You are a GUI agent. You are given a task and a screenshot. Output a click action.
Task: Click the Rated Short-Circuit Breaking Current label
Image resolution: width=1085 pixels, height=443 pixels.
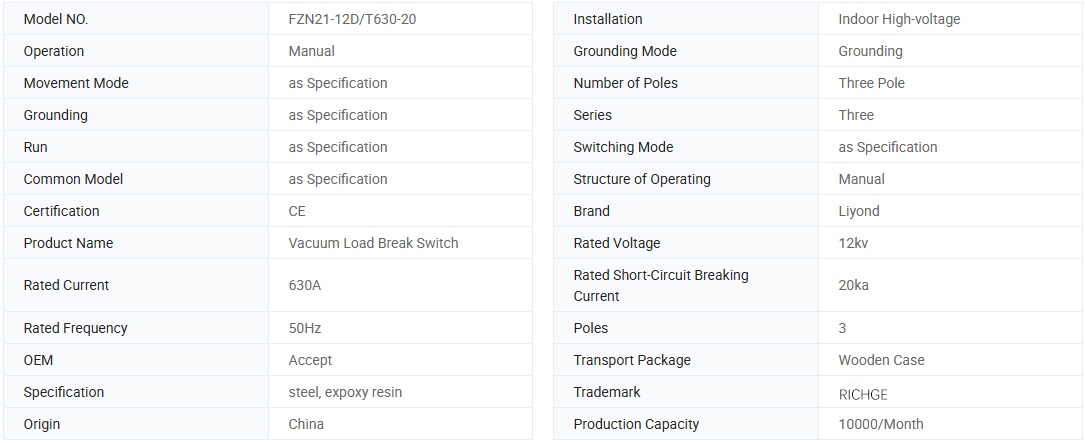click(660, 285)
